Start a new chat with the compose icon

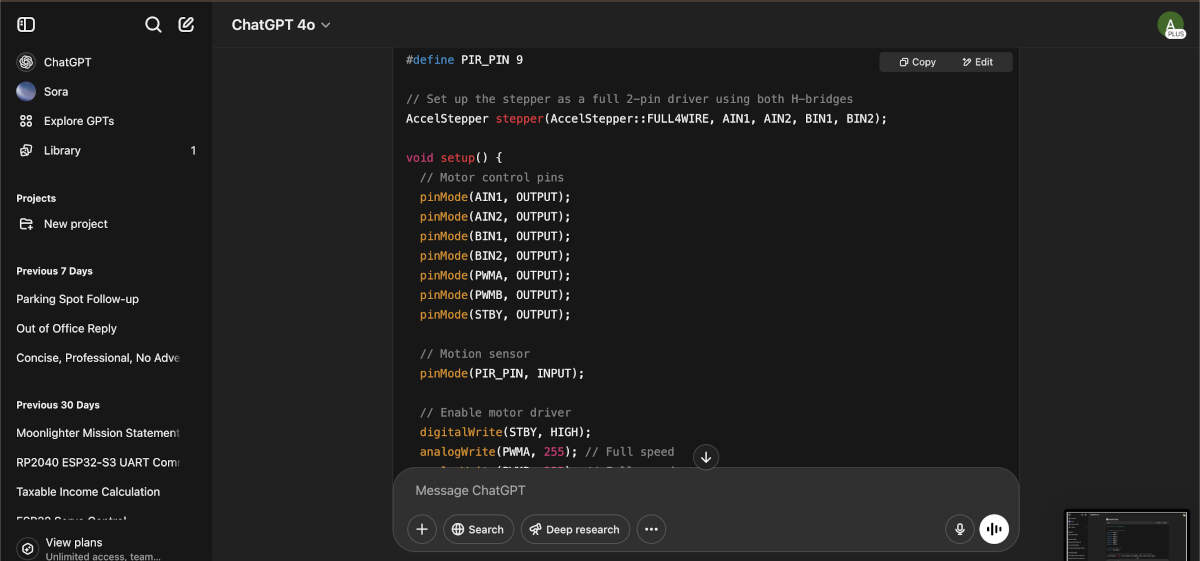(x=186, y=24)
